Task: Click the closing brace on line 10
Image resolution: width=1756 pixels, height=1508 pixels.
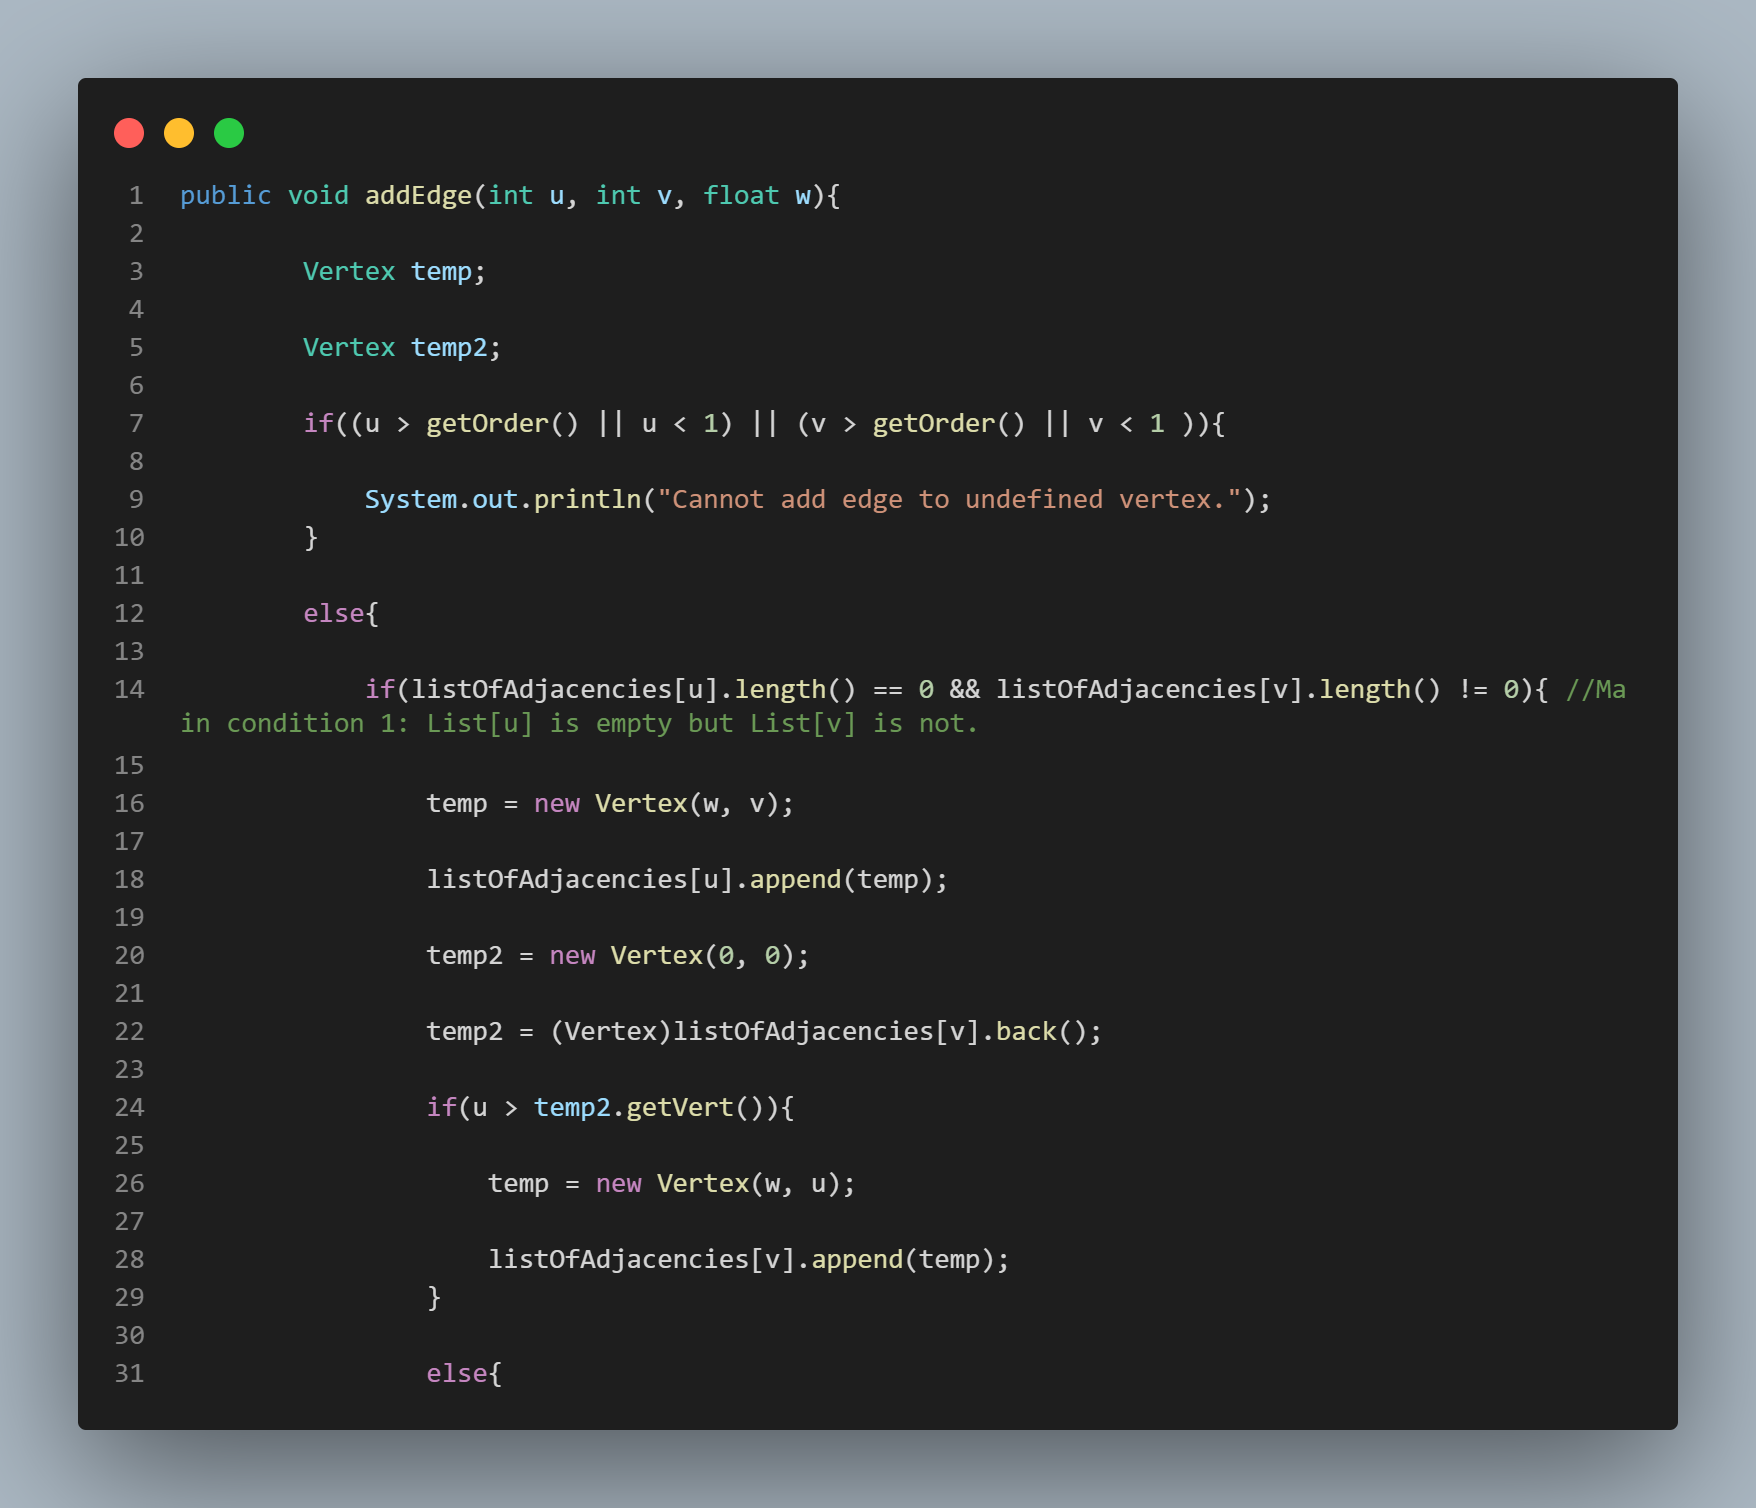Action: coord(311,537)
